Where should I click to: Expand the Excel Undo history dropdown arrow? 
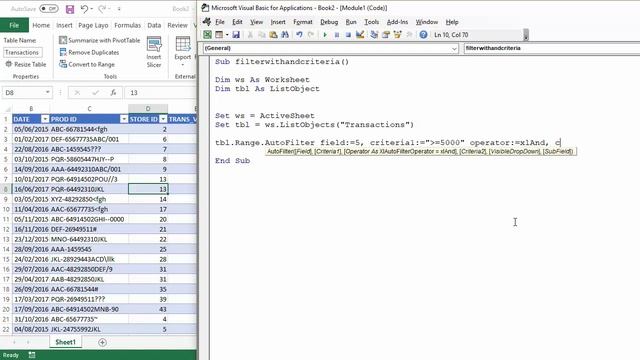point(91,9)
